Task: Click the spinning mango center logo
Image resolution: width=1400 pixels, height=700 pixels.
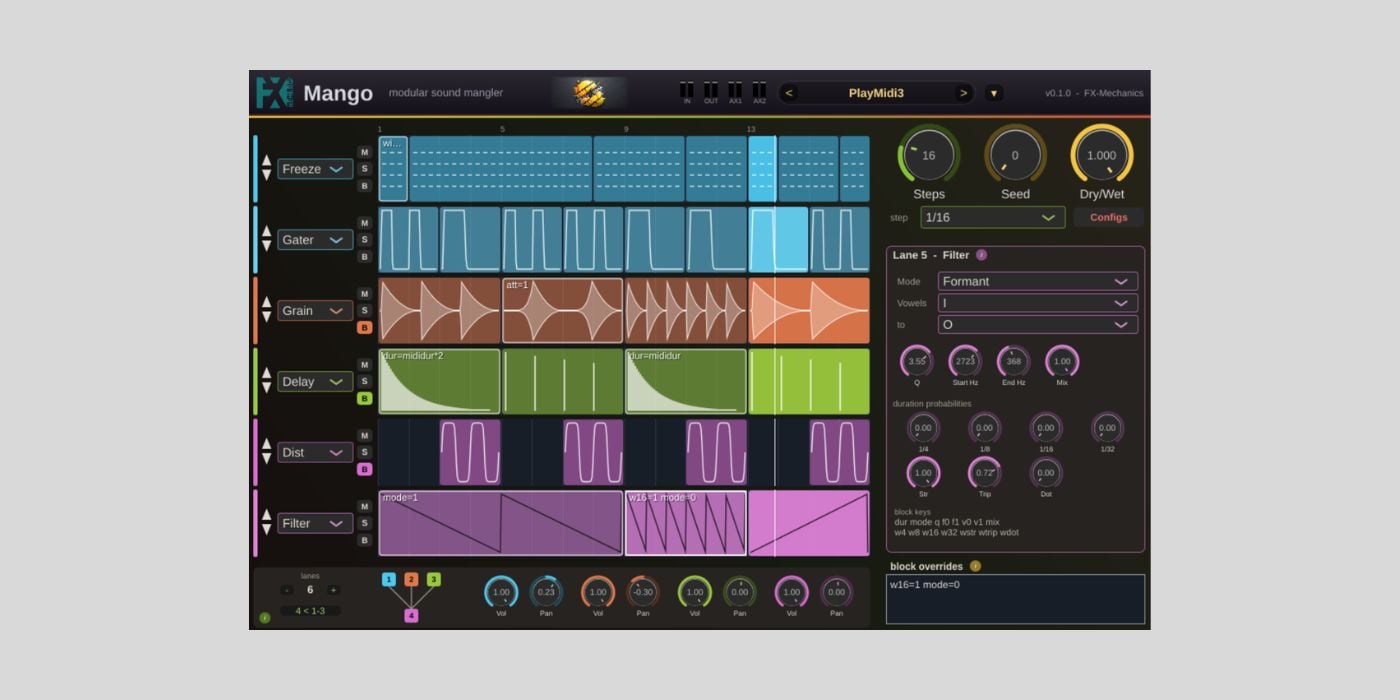Action: point(589,93)
